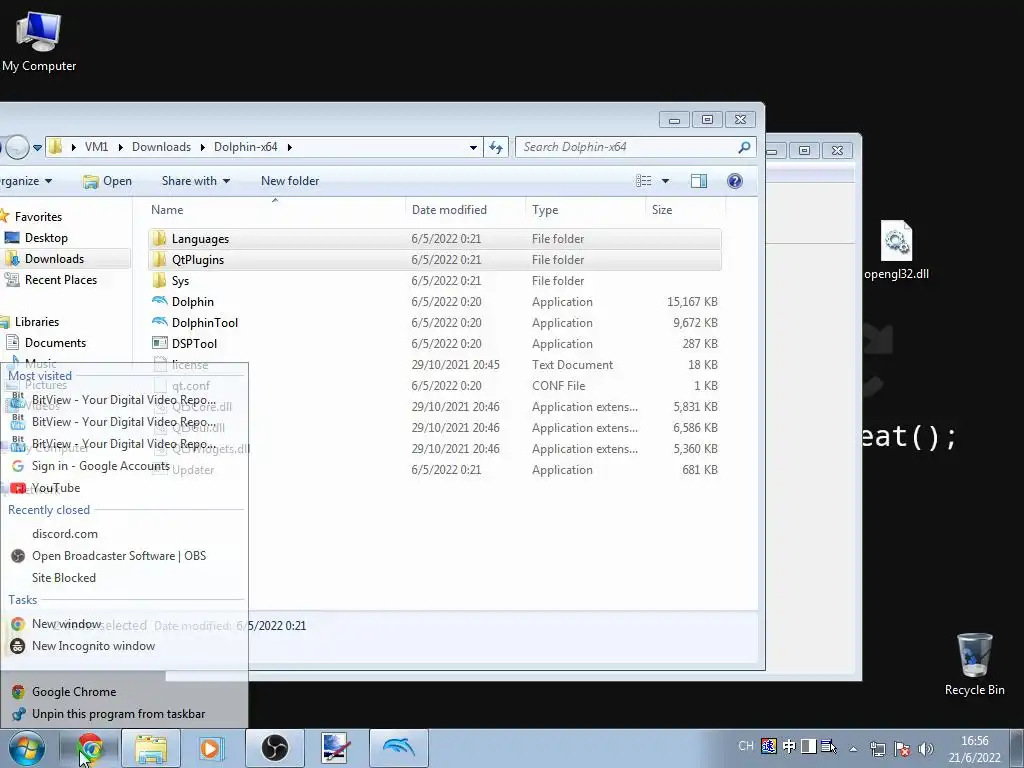Select the opengl32.dll file on desktop

[896, 250]
